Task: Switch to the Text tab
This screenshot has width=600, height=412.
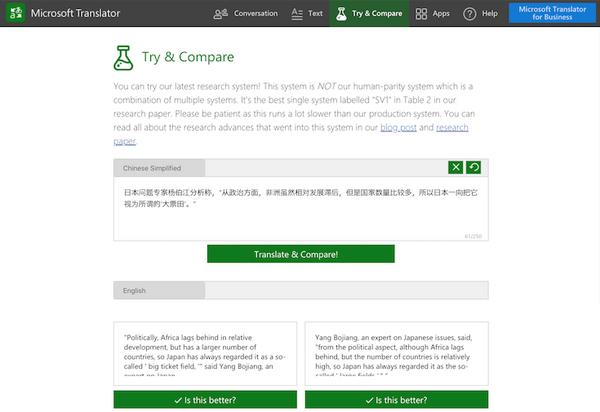Action: (306, 14)
